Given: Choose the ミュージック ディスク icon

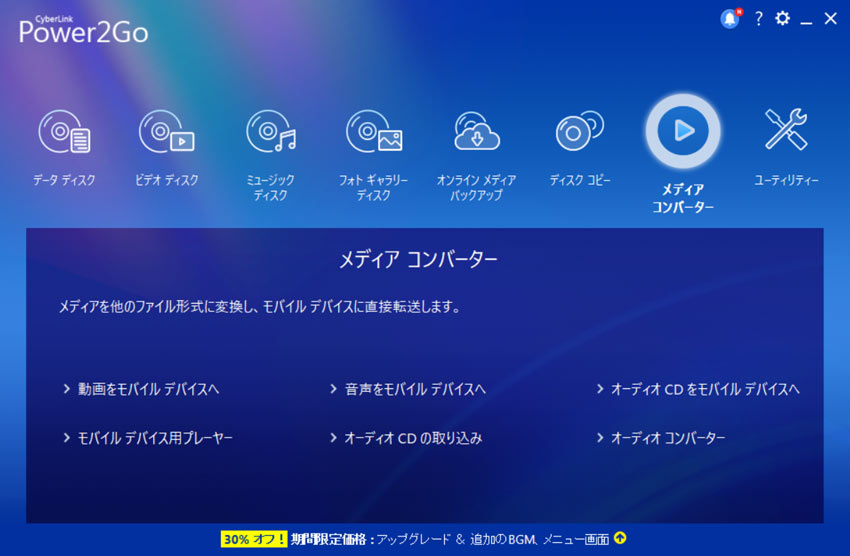Looking at the screenshot, I should 271,132.
